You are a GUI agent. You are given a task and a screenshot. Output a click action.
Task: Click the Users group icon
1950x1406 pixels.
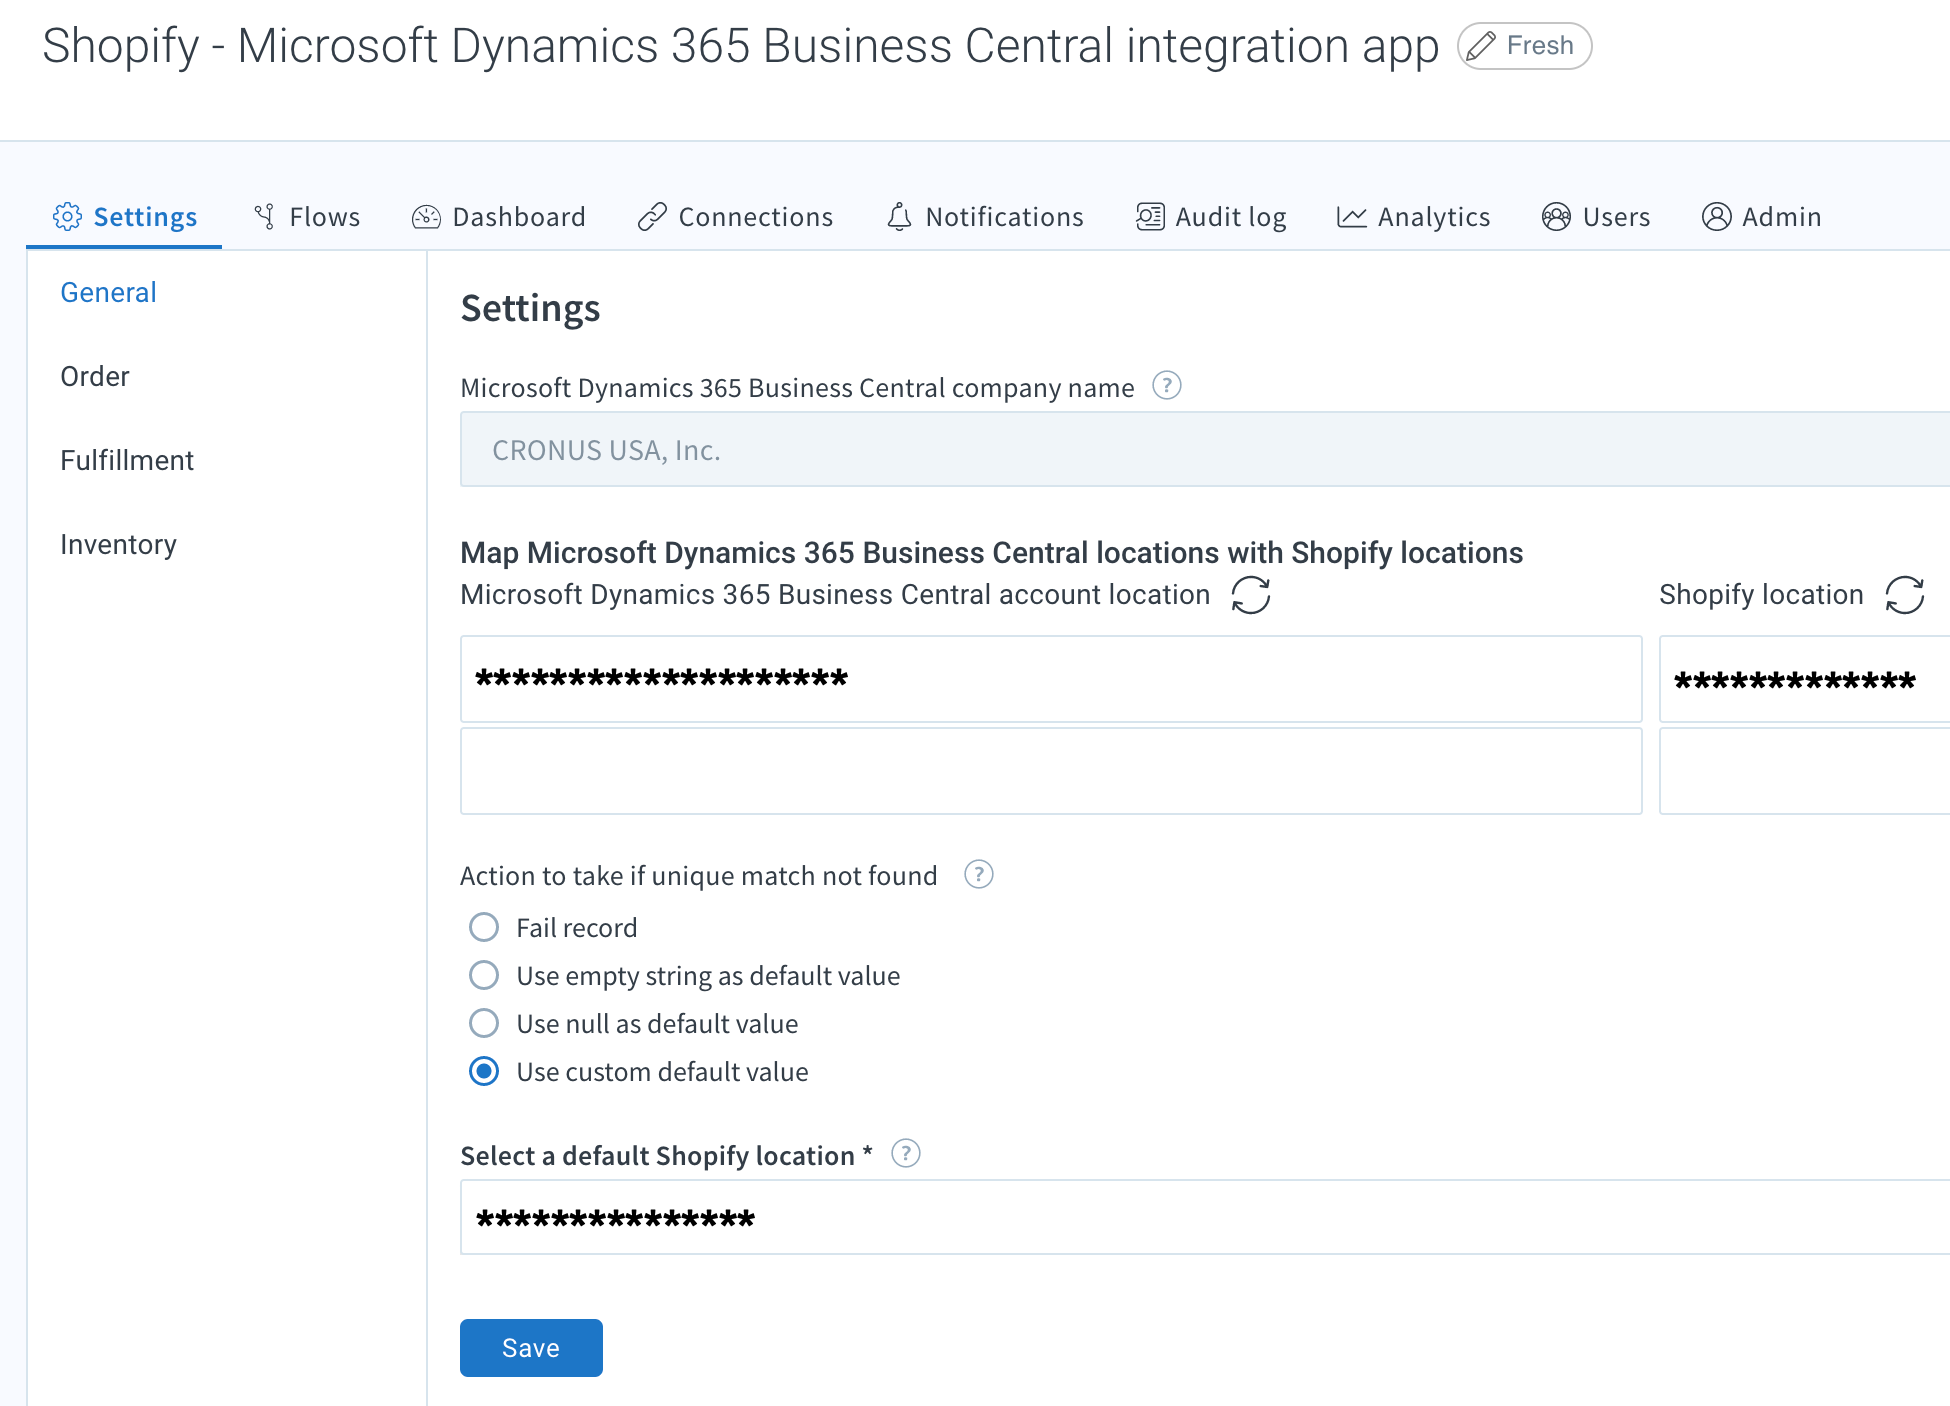tap(1556, 217)
